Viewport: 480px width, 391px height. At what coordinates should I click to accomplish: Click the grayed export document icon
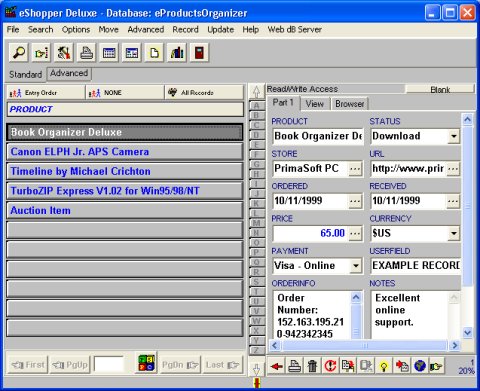(x=366, y=366)
